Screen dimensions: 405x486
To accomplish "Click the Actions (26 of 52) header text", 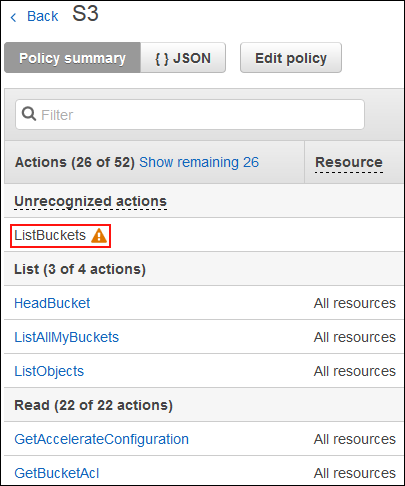I will [75, 162].
